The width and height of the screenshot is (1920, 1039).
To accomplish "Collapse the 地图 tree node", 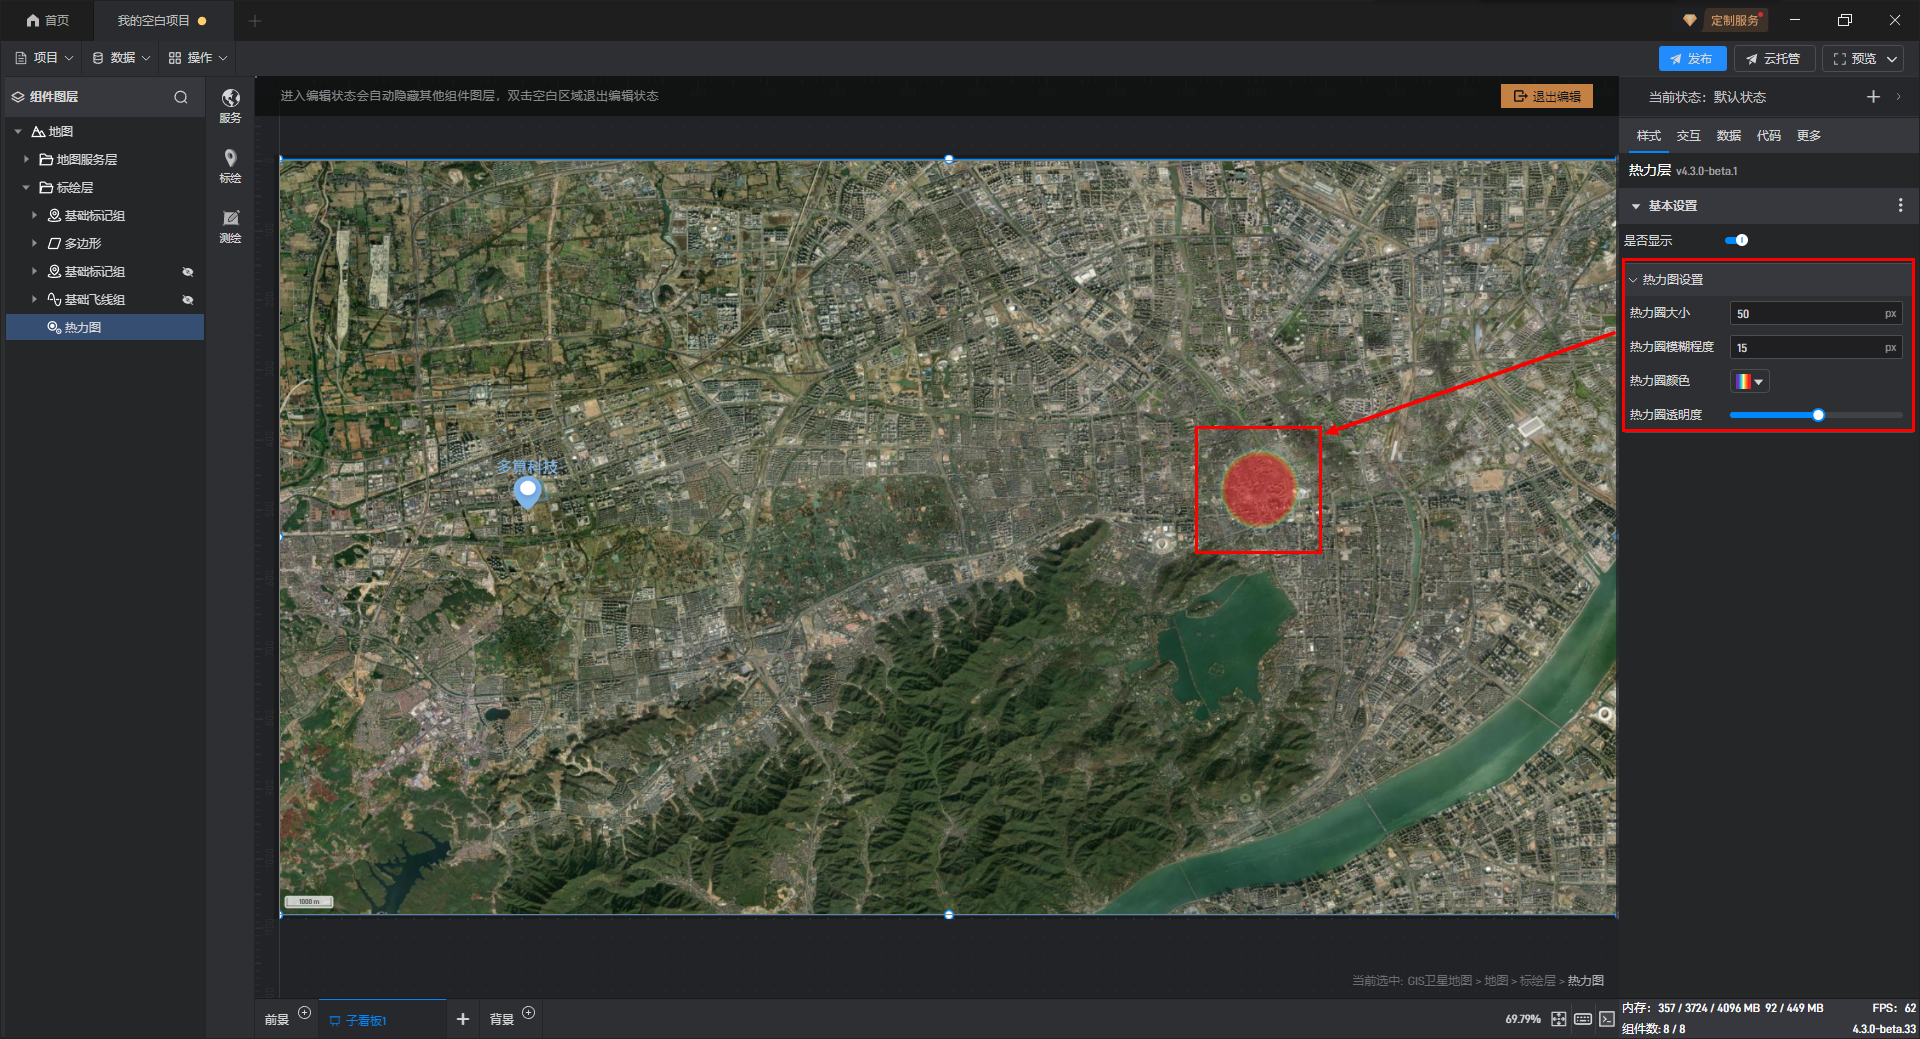I will tap(18, 131).
